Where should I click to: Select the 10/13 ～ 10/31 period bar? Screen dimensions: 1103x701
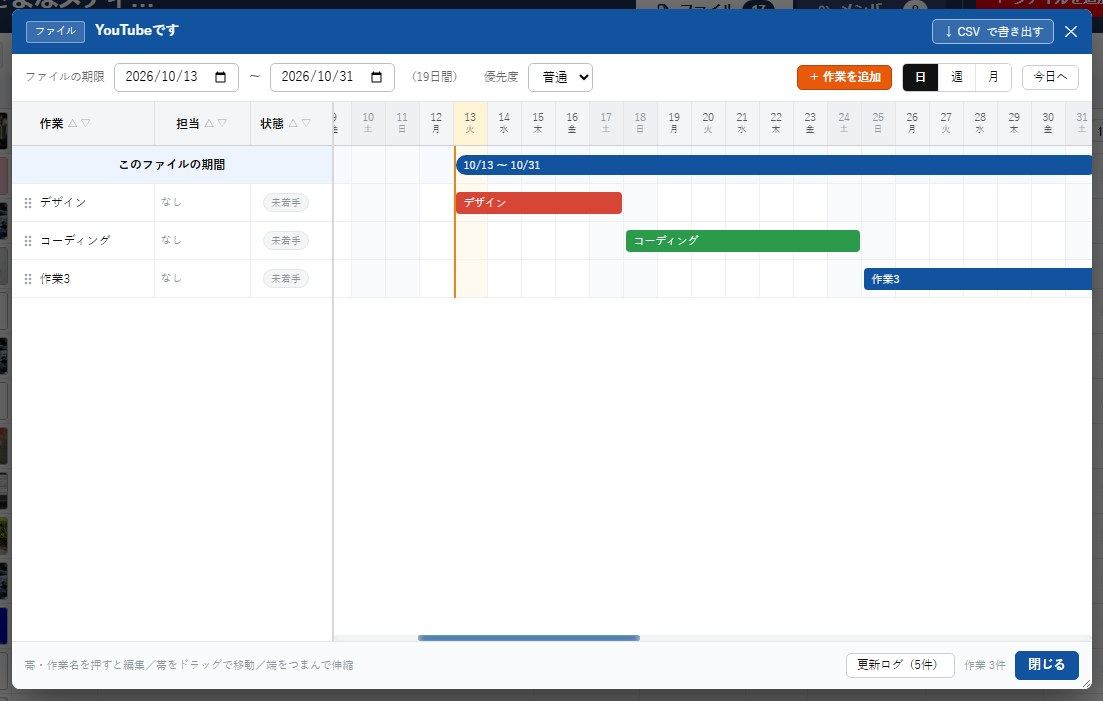pos(774,165)
